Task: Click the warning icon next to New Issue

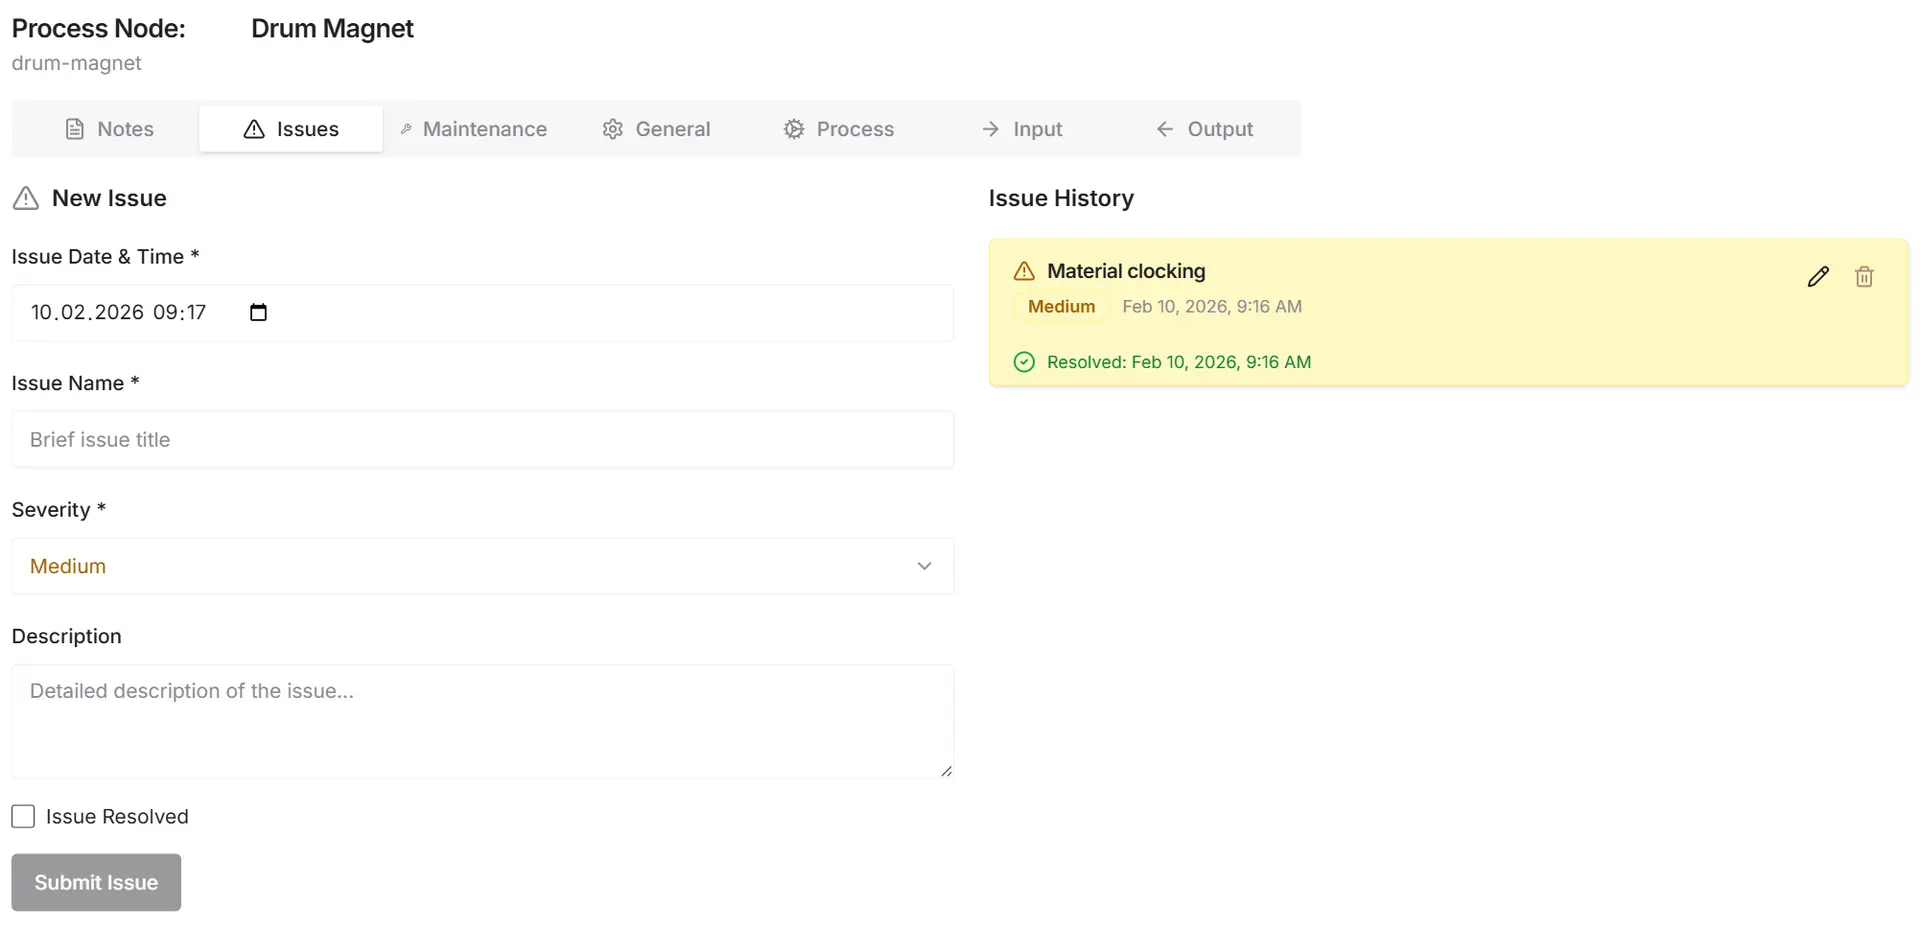Action: click(x=26, y=198)
